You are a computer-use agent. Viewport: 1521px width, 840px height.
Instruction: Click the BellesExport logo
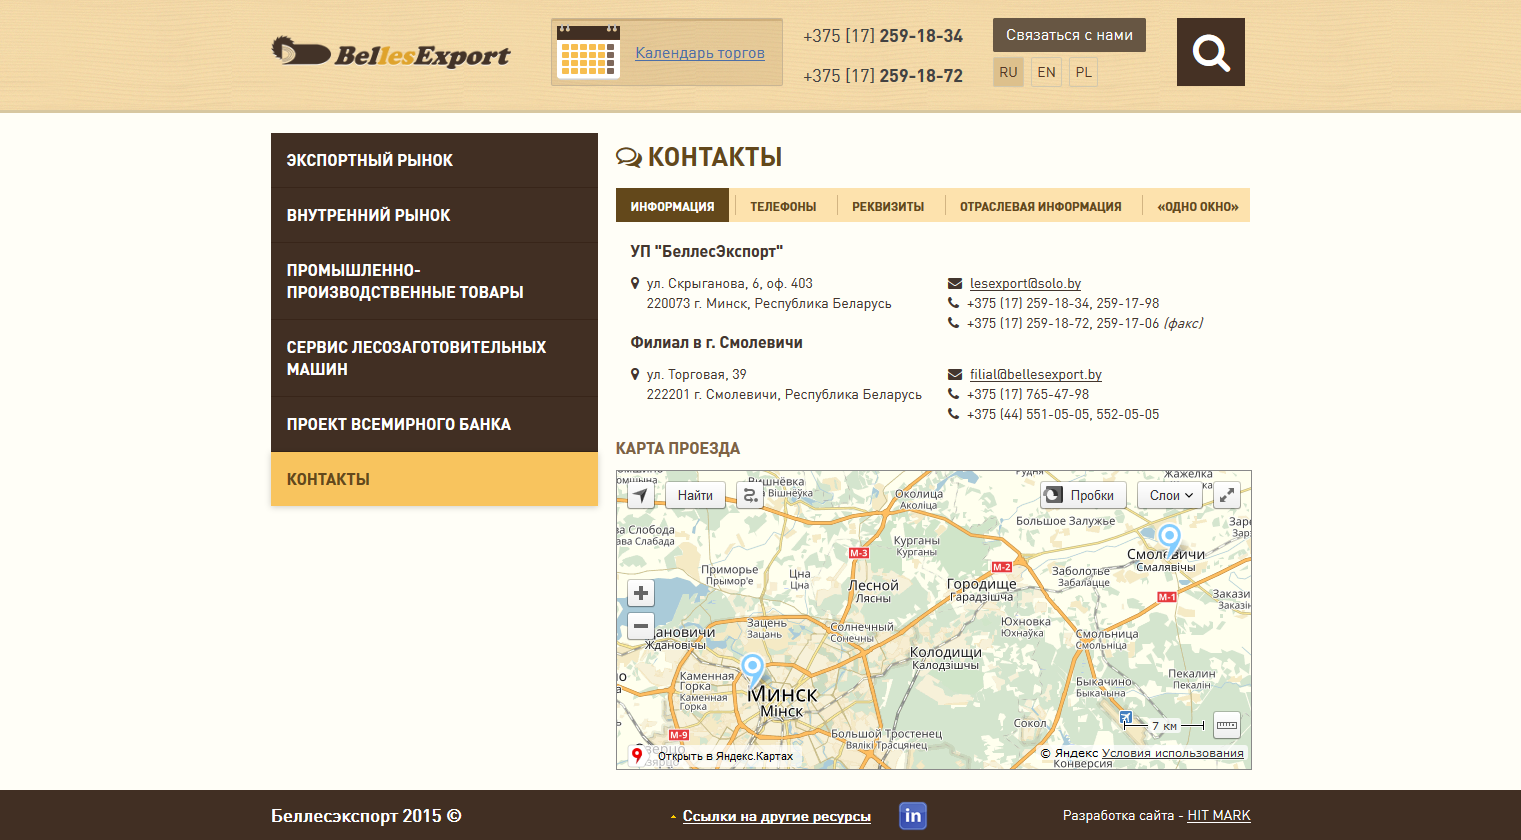pyautogui.click(x=391, y=53)
